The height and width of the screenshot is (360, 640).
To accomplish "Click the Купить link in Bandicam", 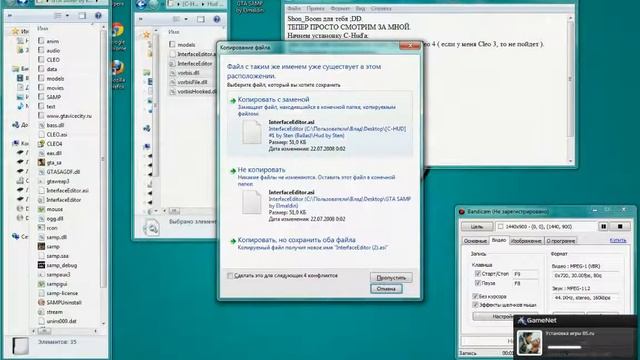I will coord(618,240).
